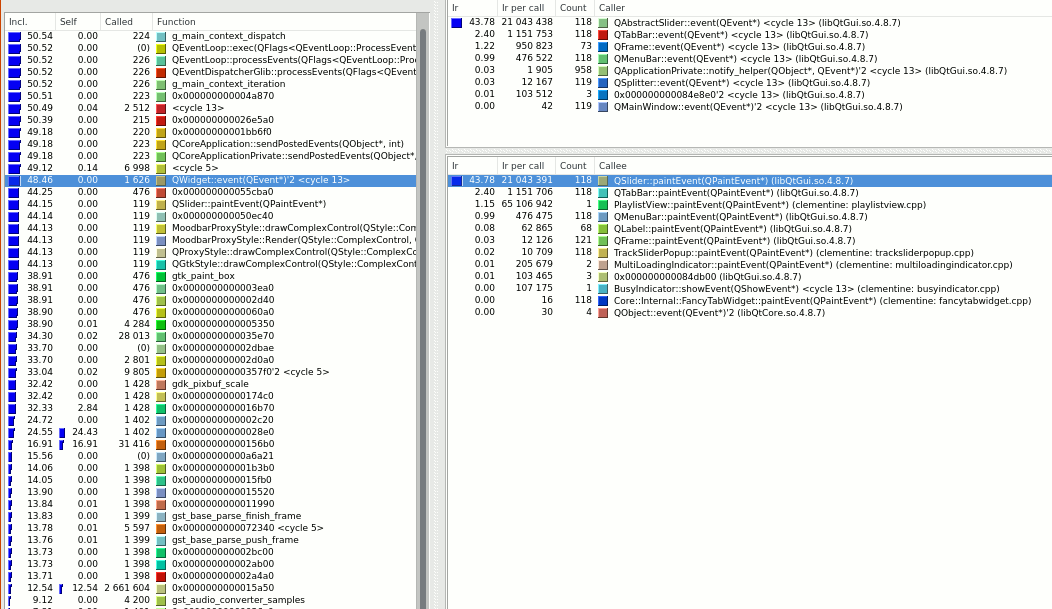Click the icon beside gst_audio_converter_samples
Screen dimensions: 1052x609
pos(161,600)
